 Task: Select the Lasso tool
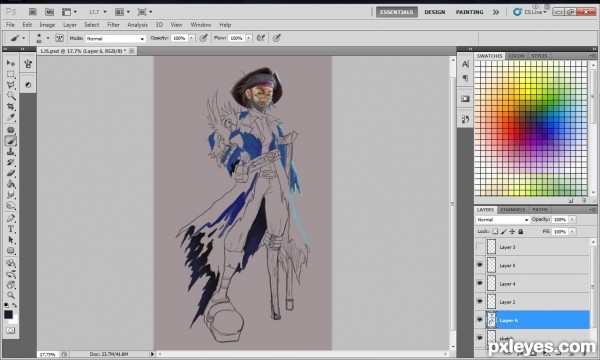coord(11,85)
